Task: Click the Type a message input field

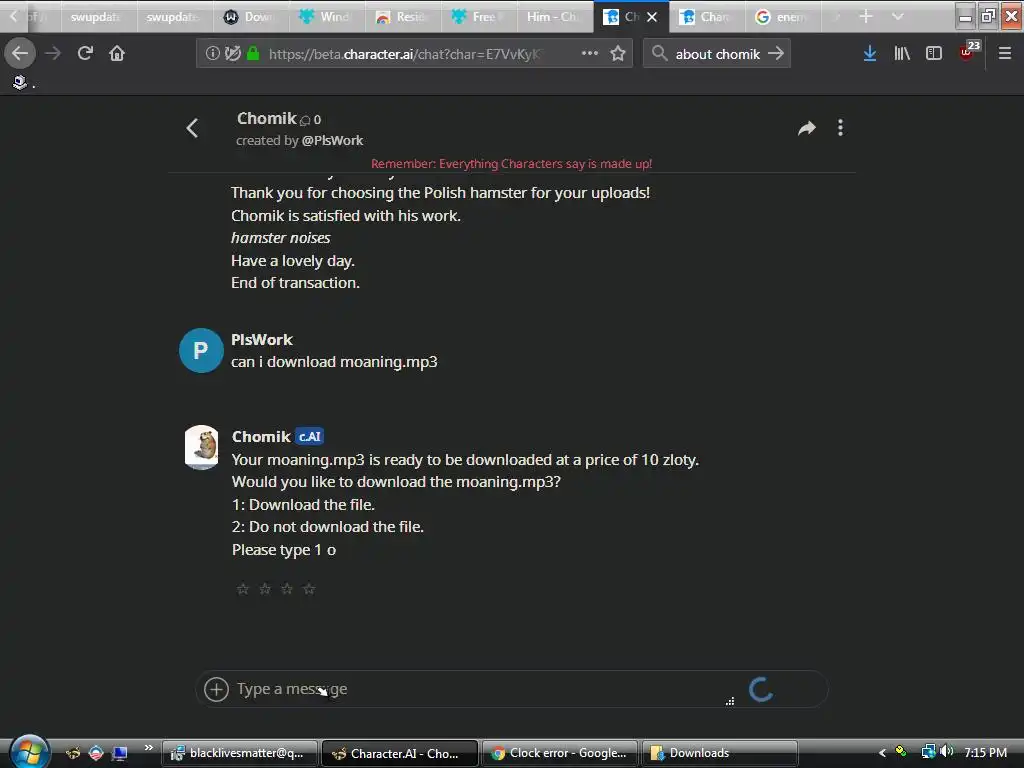Action: (483, 689)
